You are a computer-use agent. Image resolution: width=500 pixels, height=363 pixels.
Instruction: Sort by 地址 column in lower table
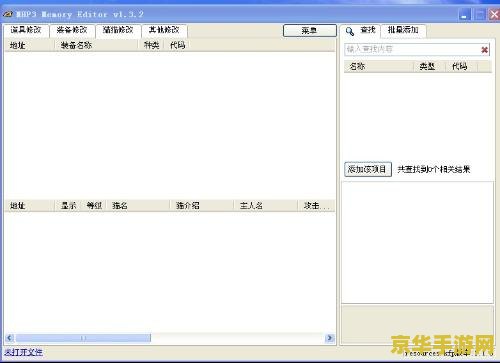pos(29,206)
